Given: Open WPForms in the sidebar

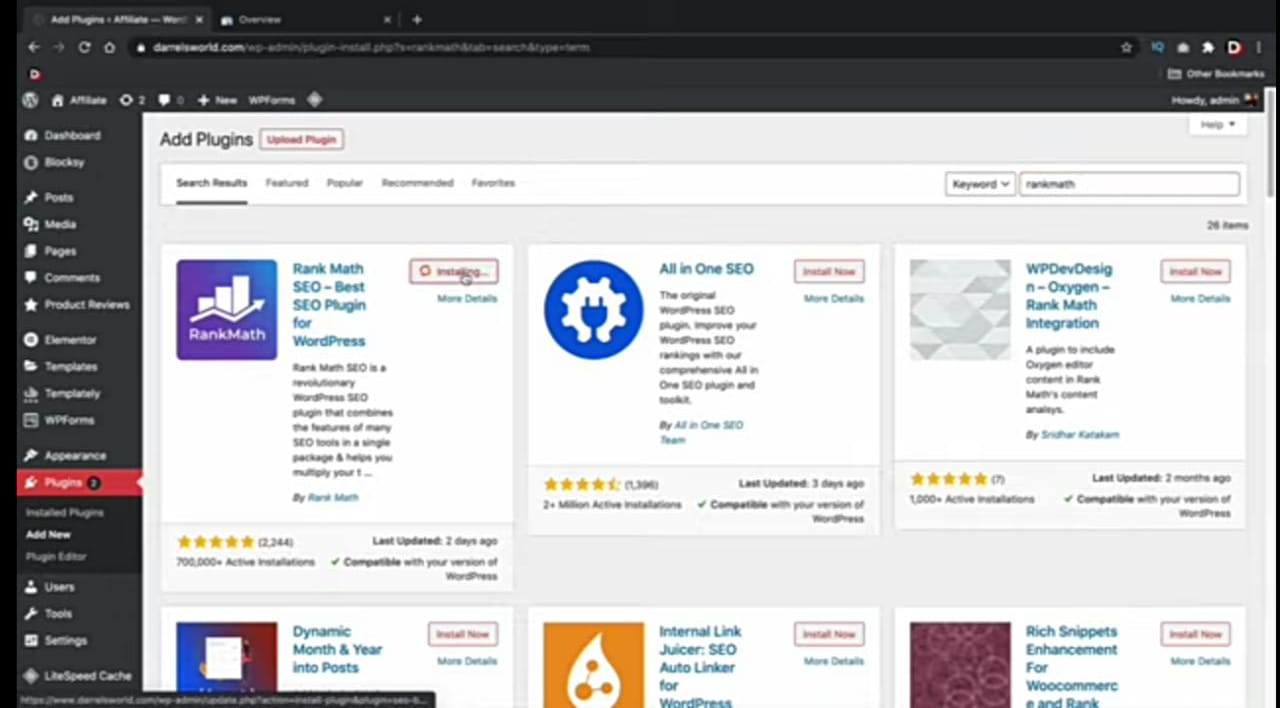Looking at the screenshot, I should point(71,420).
